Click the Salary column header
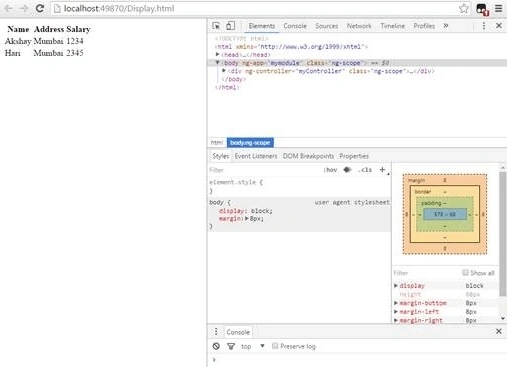 [78, 29]
